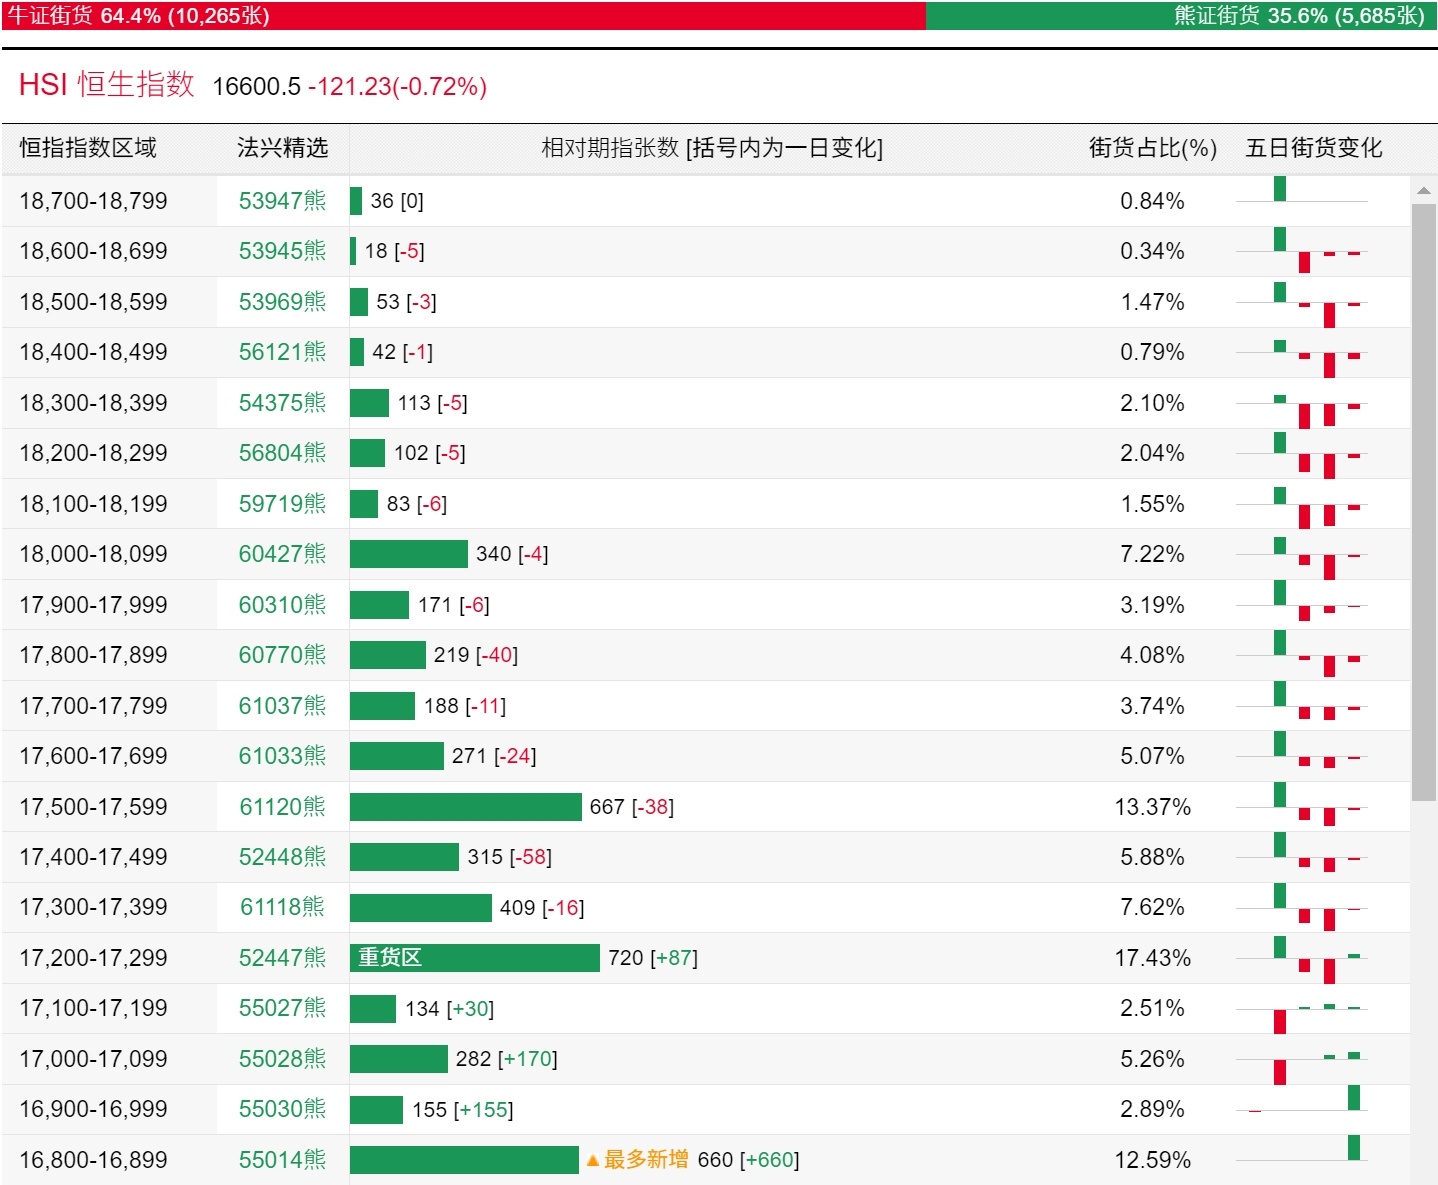Screen dimensions: 1438x1185
Task: Open the 60770熊 warrant link
Action: 282,655
